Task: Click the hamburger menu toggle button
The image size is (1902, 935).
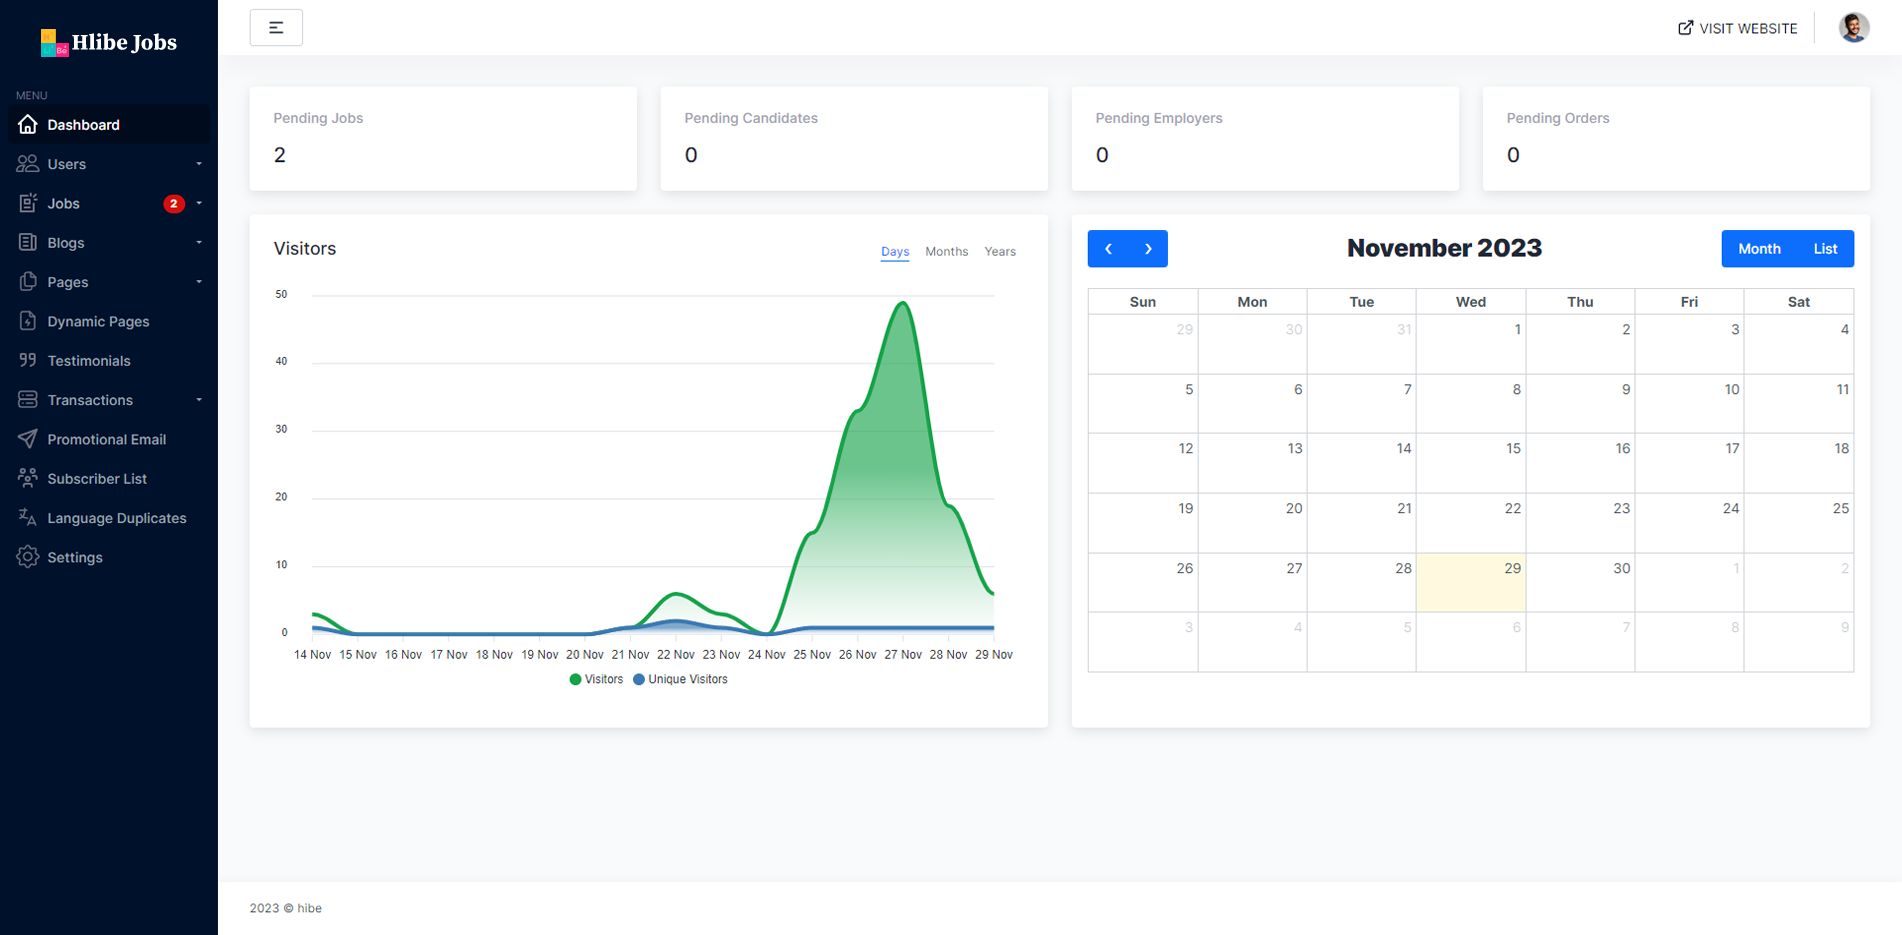Action: point(276,28)
